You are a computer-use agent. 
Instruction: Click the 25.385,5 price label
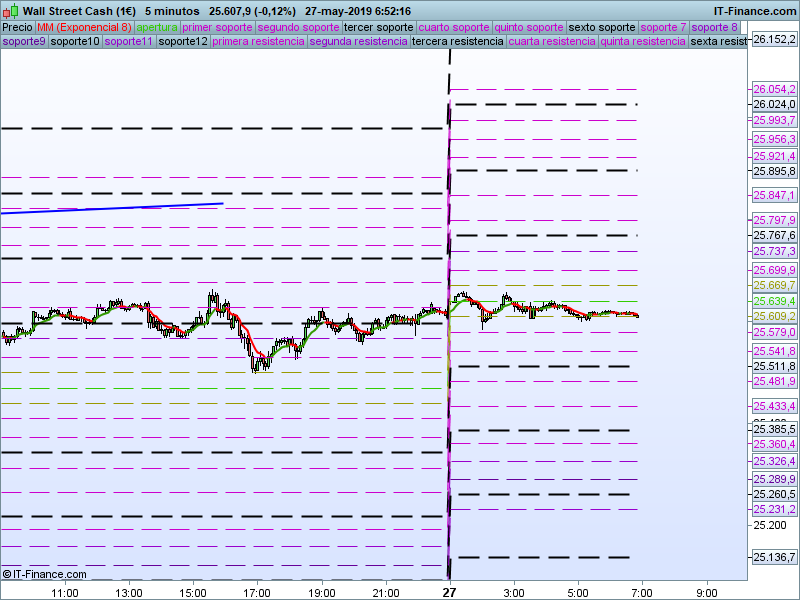pos(774,430)
